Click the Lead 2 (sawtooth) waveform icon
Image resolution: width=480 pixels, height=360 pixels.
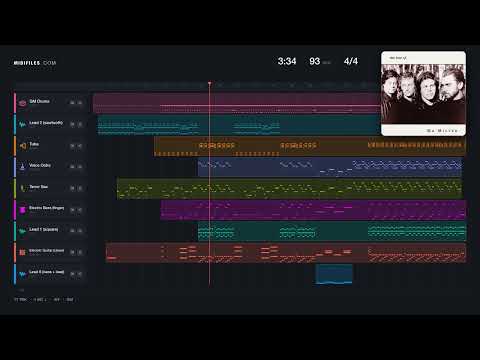[x=23, y=124]
